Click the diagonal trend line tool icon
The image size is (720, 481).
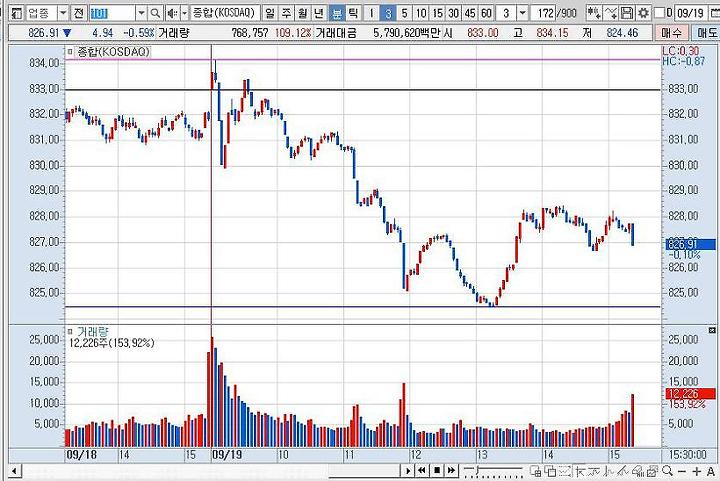coord(623,471)
